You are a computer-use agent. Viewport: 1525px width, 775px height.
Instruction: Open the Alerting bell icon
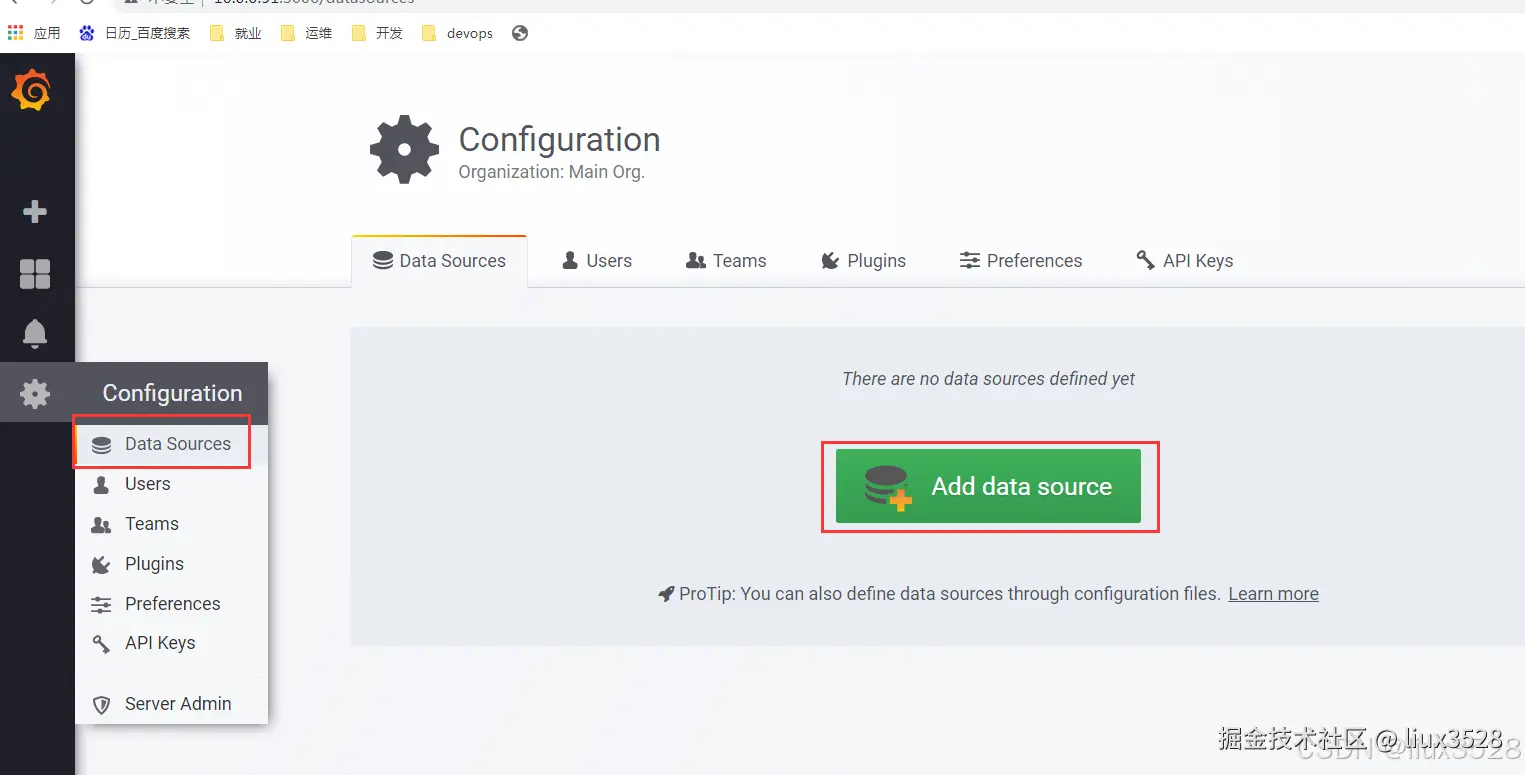(35, 333)
